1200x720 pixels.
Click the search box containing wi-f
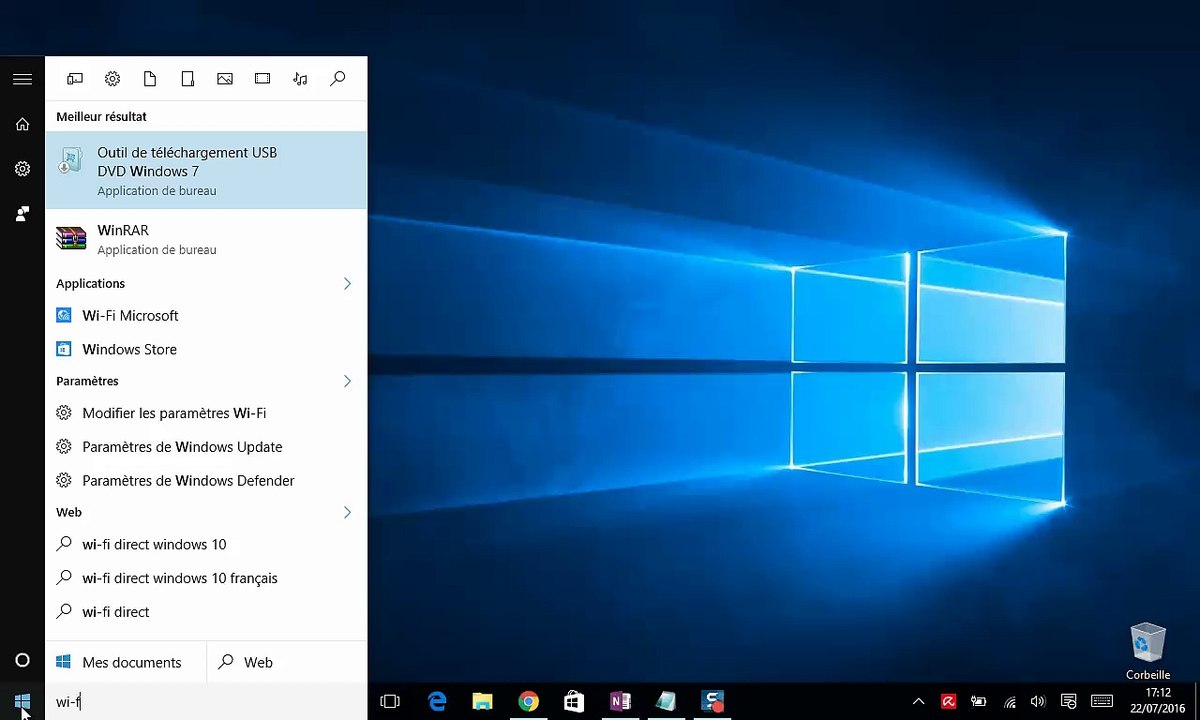click(206, 701)
